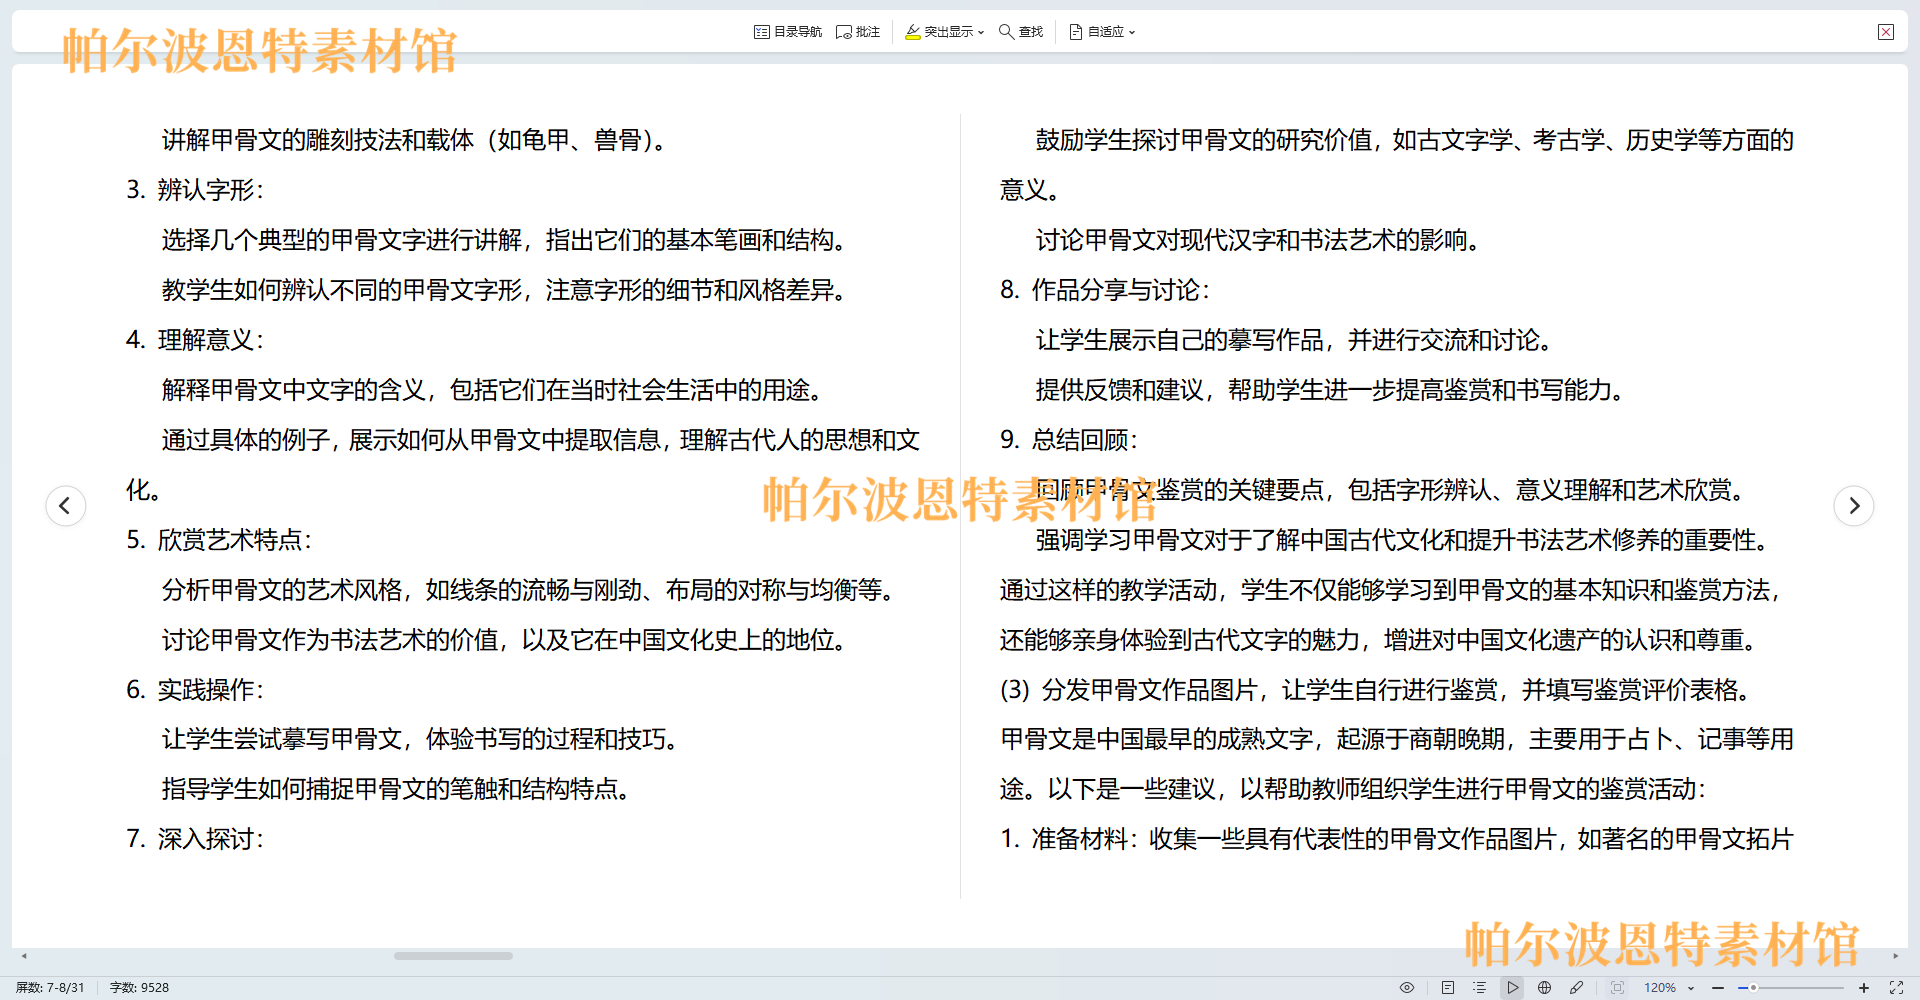Go to the previous page arrow

coord(66,505)
